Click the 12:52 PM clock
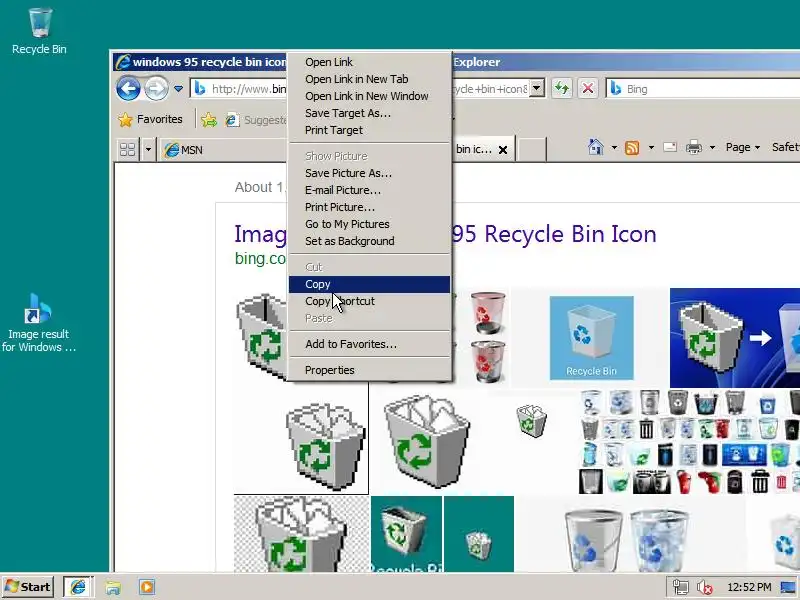 pyautogui.click(x=749, y=587)
